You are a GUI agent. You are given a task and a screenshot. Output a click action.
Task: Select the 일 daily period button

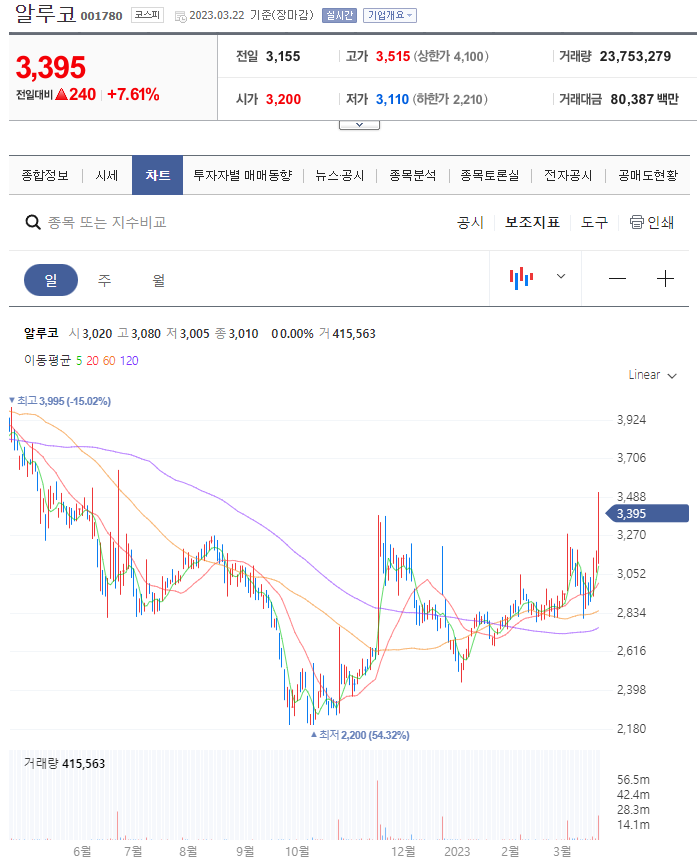click(51, 280)
